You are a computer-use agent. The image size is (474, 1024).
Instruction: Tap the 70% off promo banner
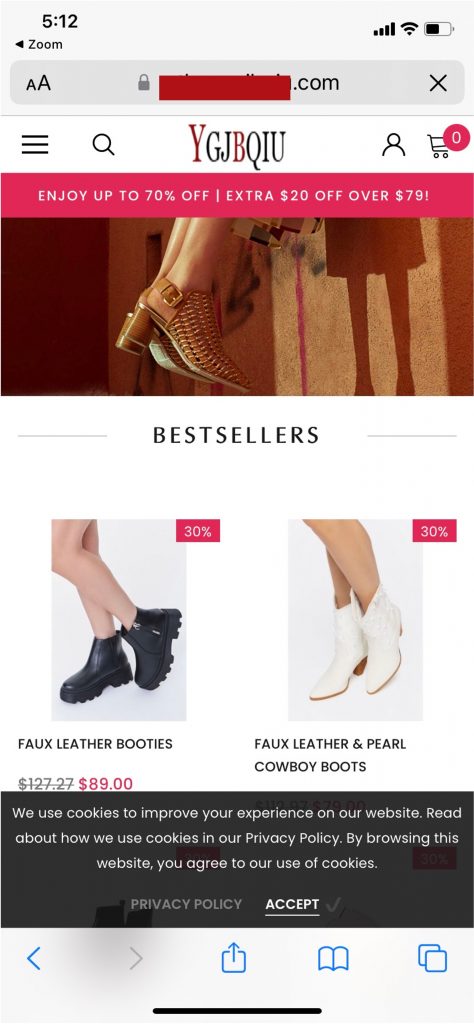[x=237, y=195]
